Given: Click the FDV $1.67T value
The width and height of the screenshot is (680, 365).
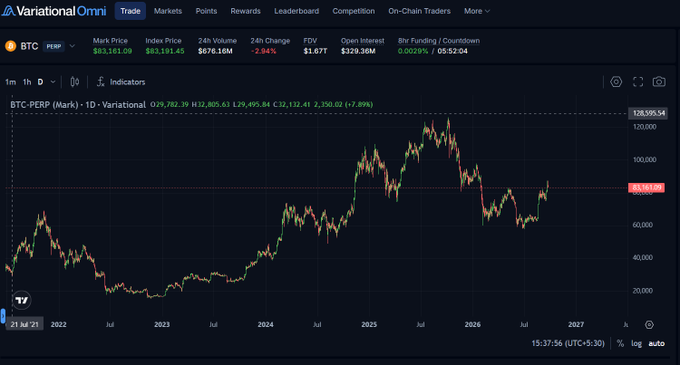Looking at the screenshot, I should pyautogui.click(x=315, y=51).
